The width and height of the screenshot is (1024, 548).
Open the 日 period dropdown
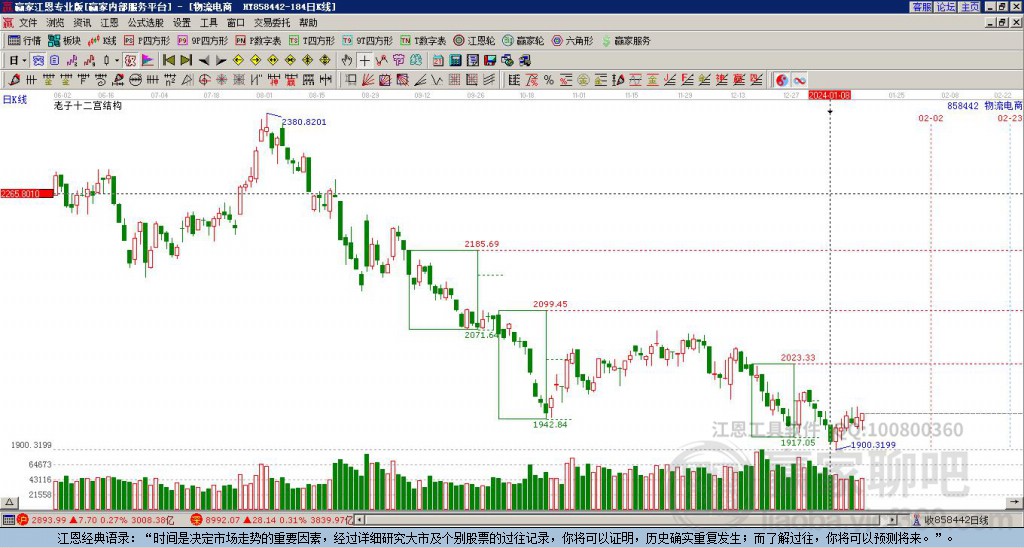point(18,60)
